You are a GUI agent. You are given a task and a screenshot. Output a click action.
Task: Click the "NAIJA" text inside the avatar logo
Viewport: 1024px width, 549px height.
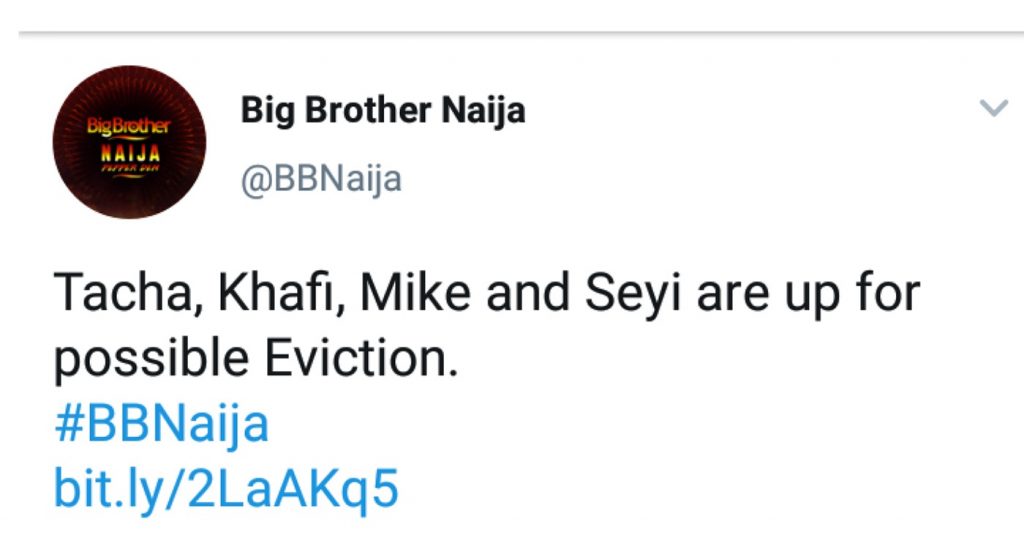tap(128, 153)
